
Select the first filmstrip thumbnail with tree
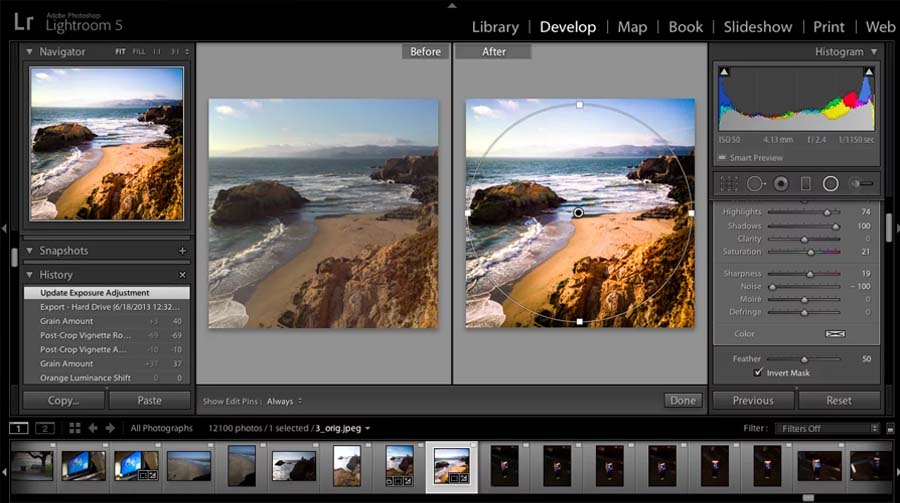[x=32, y=466]
